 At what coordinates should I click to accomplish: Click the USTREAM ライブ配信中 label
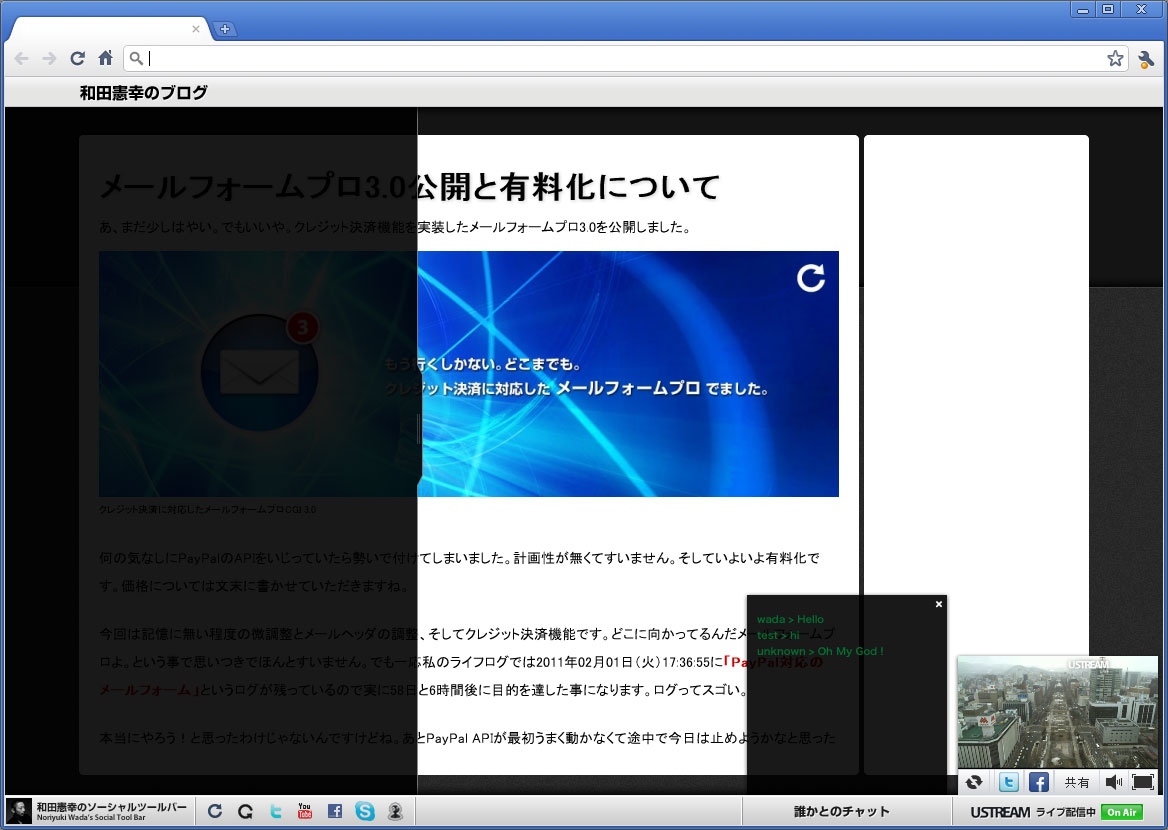click(x=1032, y=812)
